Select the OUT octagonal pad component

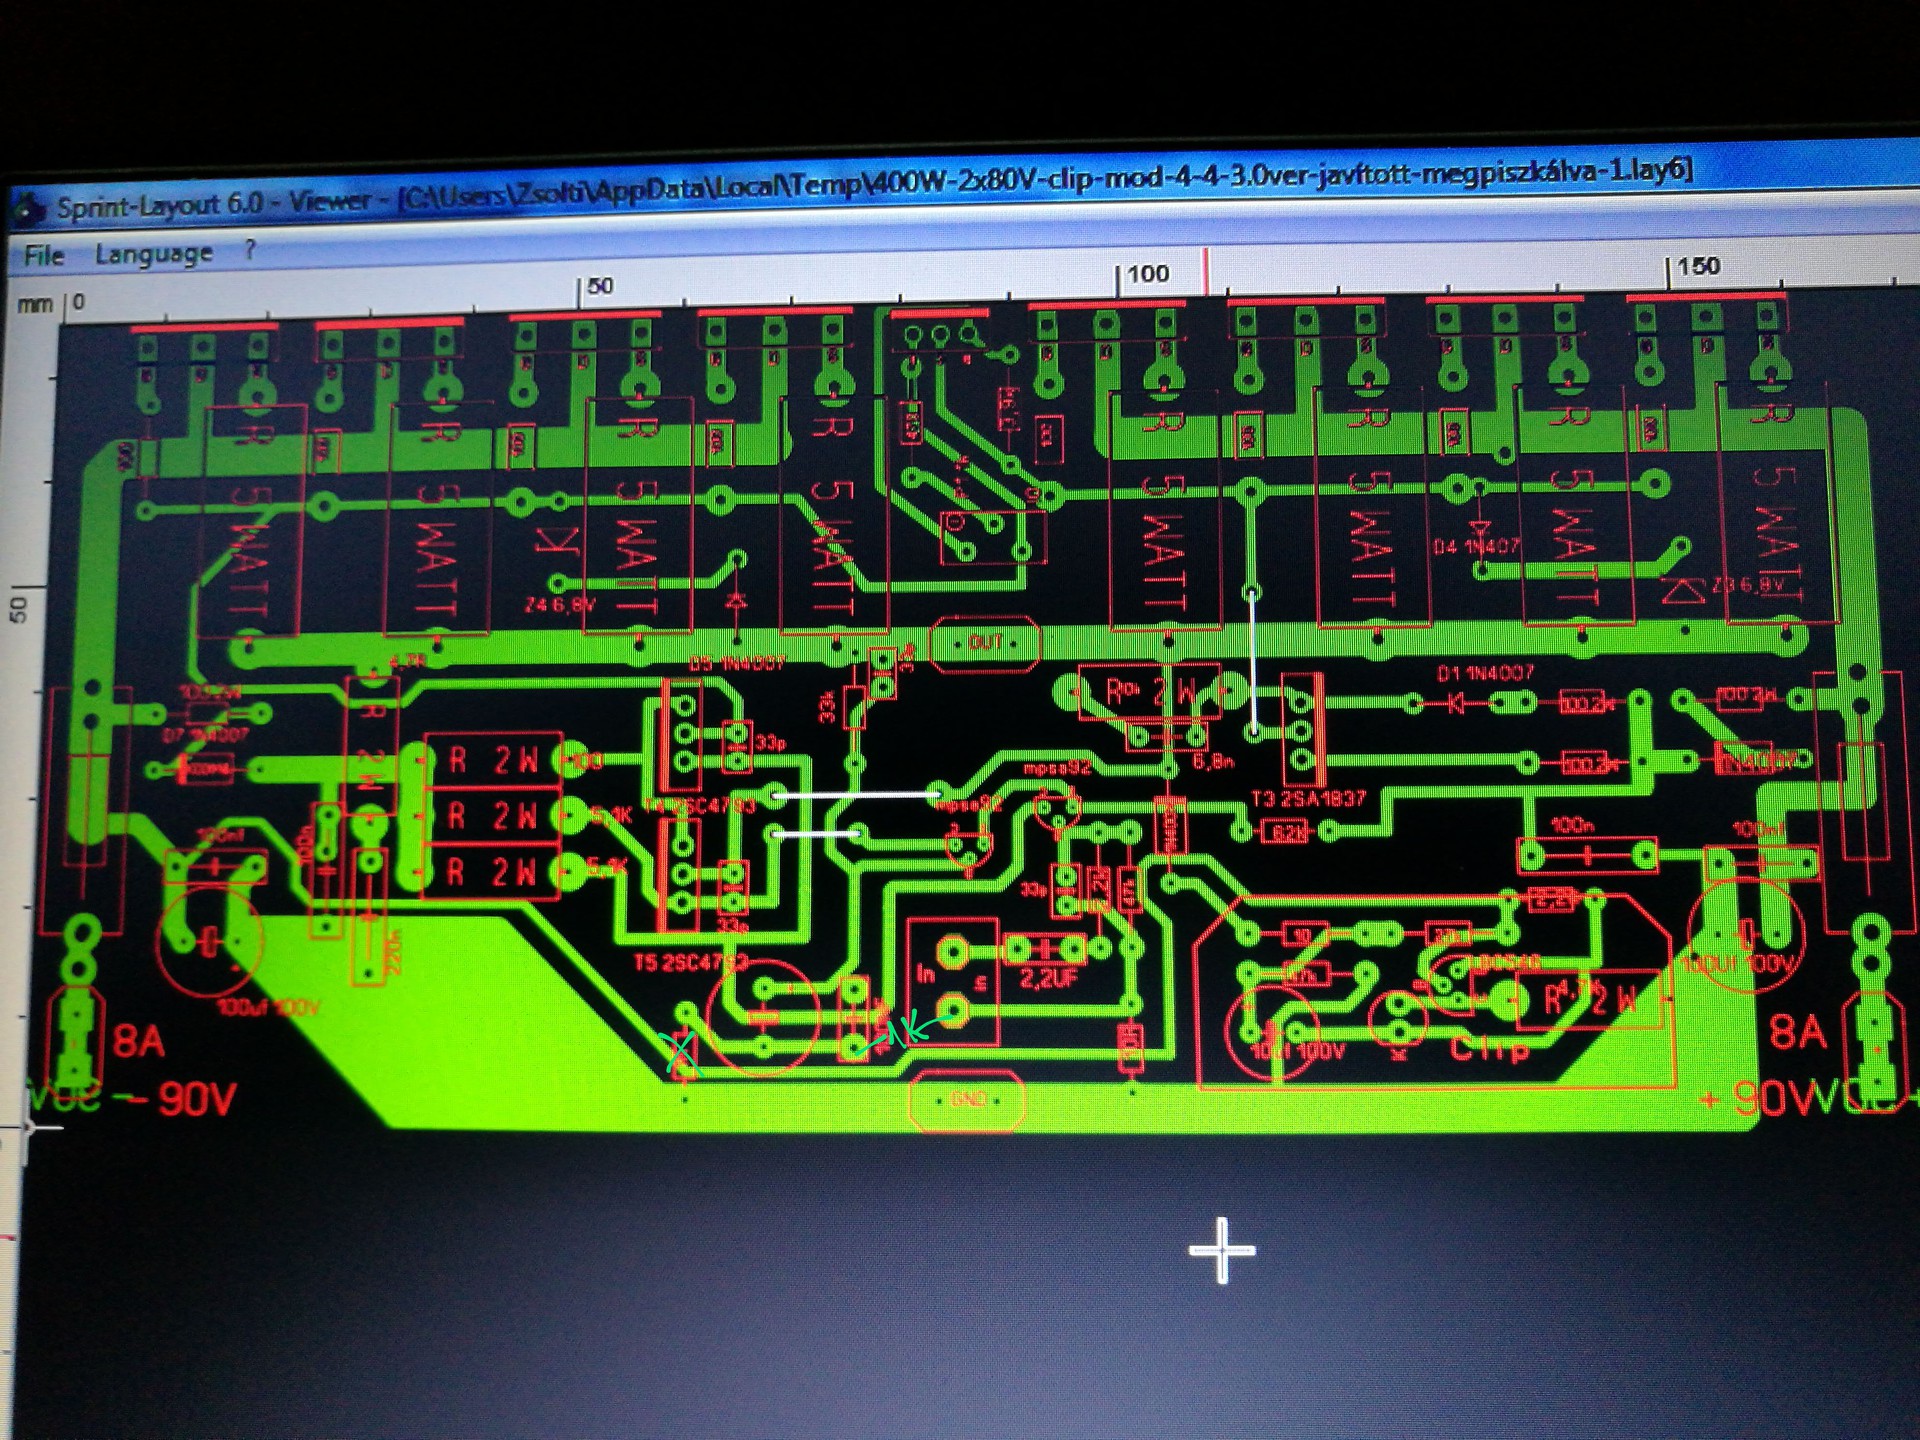click(985, 643)
